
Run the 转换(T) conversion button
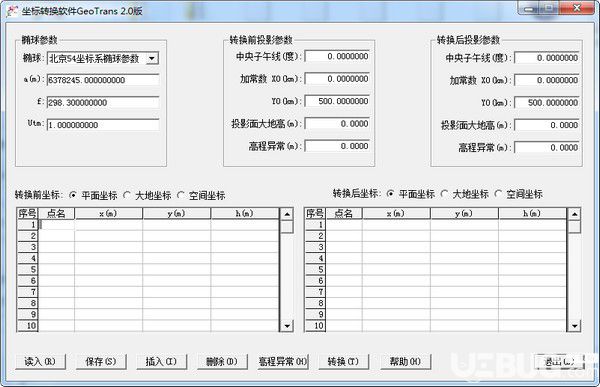click(x=343, y=361)
